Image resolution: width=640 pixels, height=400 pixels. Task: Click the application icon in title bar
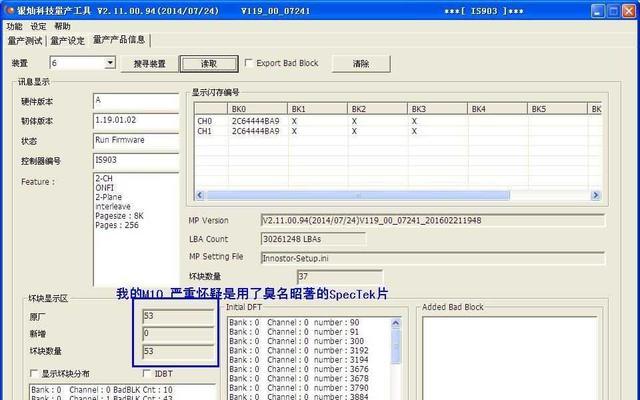coord(9,11)
